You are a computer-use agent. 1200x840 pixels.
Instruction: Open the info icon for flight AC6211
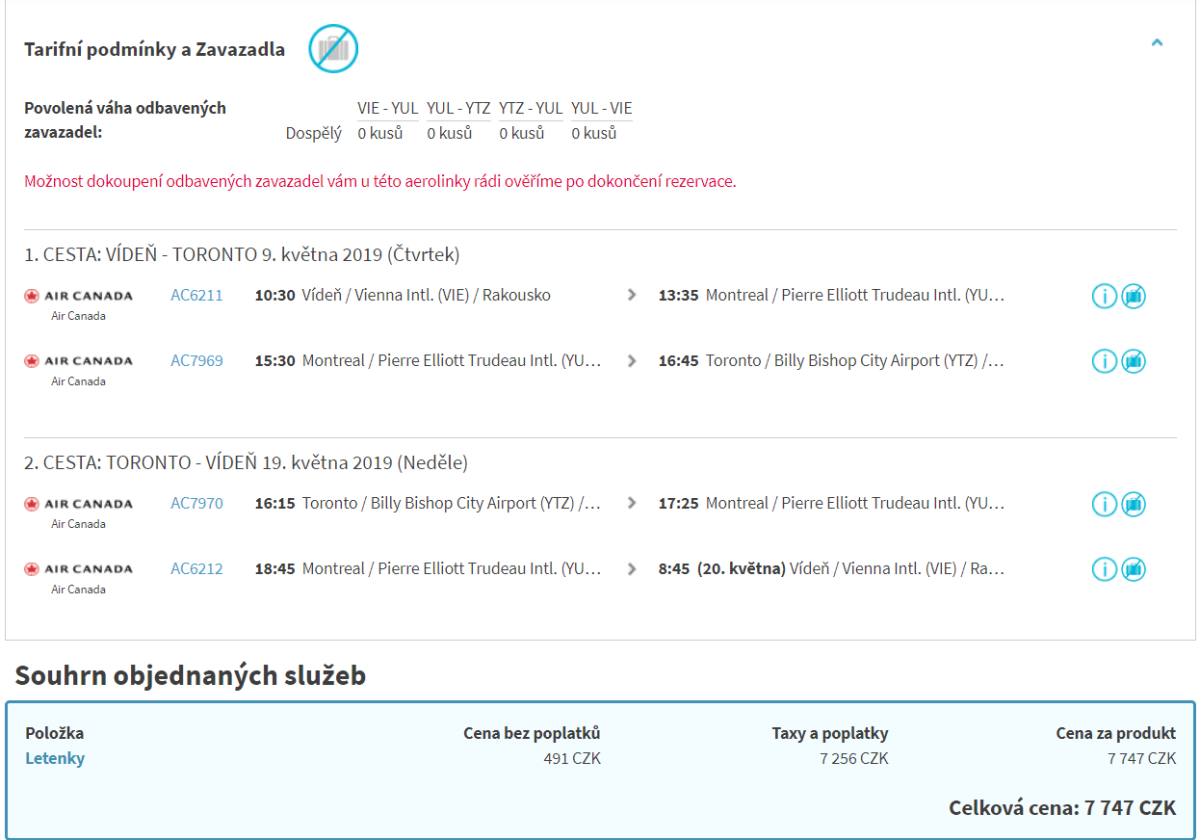[1104, 296]
